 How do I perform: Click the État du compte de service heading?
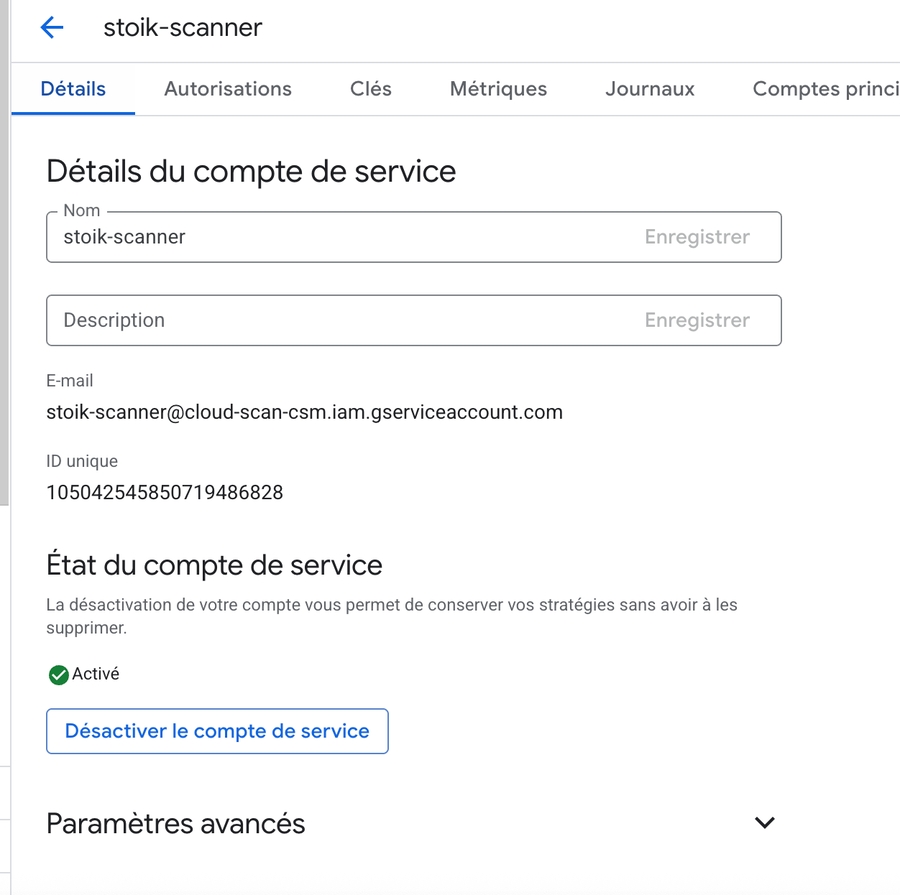214,565
